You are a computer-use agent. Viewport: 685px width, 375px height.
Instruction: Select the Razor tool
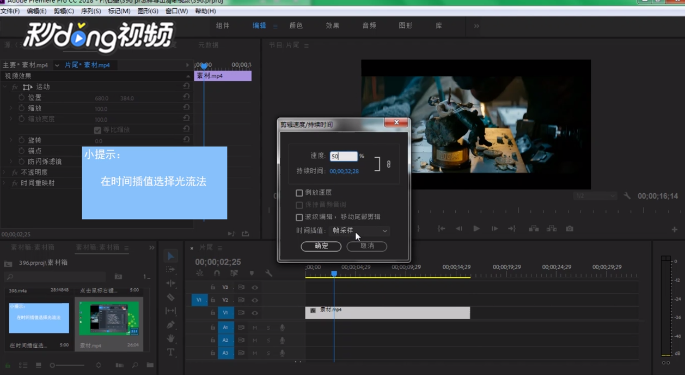[x=171, y=297]
